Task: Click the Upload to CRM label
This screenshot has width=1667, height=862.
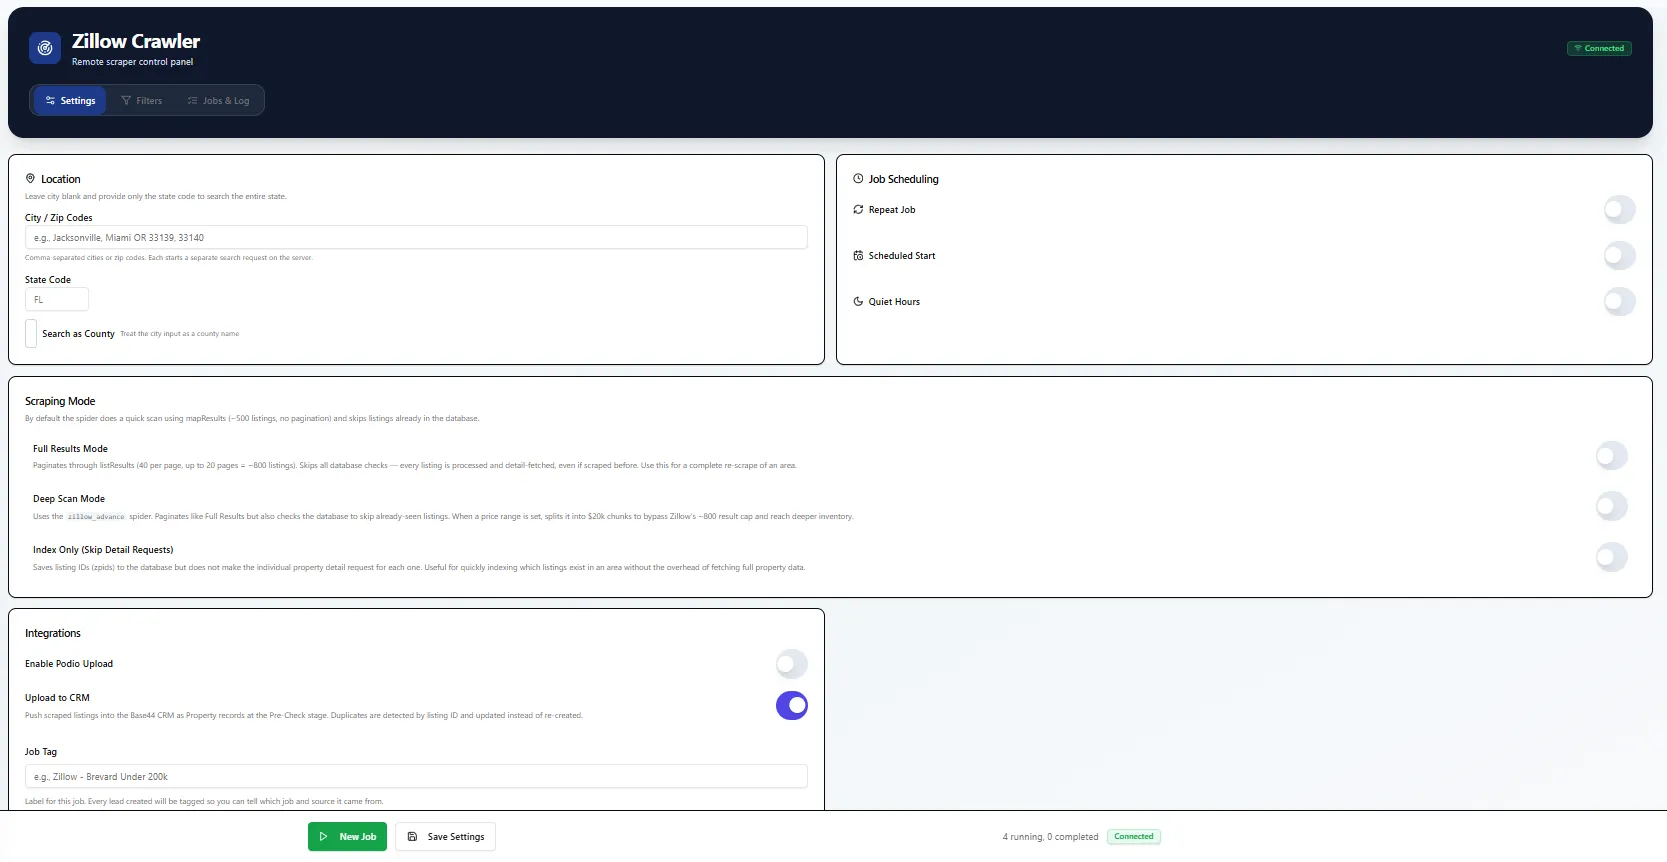Action: (x=57, y=698)
